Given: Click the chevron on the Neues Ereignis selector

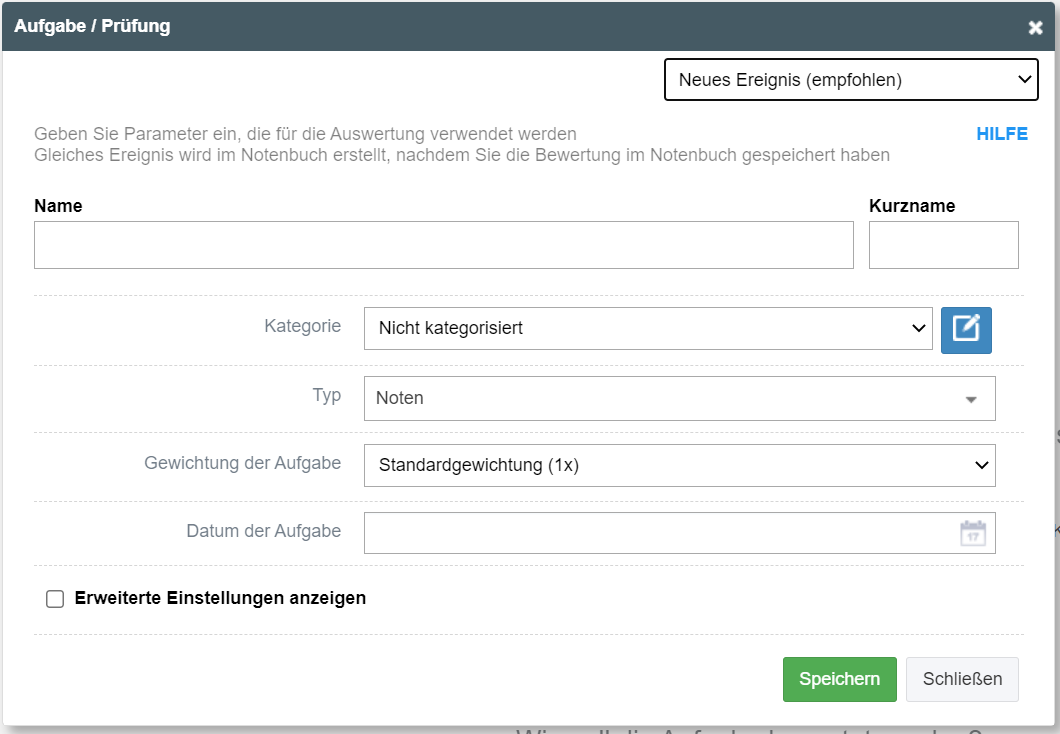Looking at the screenshot, I should [x=1023, y=79].
